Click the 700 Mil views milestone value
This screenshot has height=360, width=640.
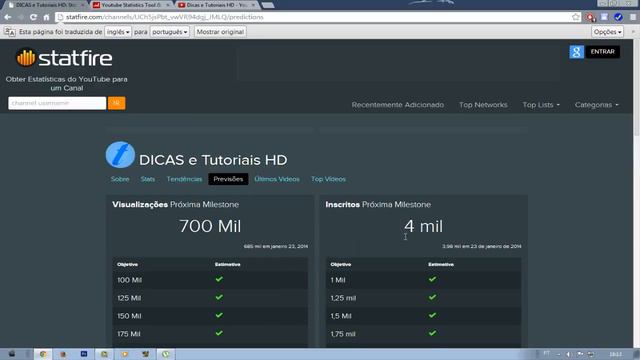(210, 227)
